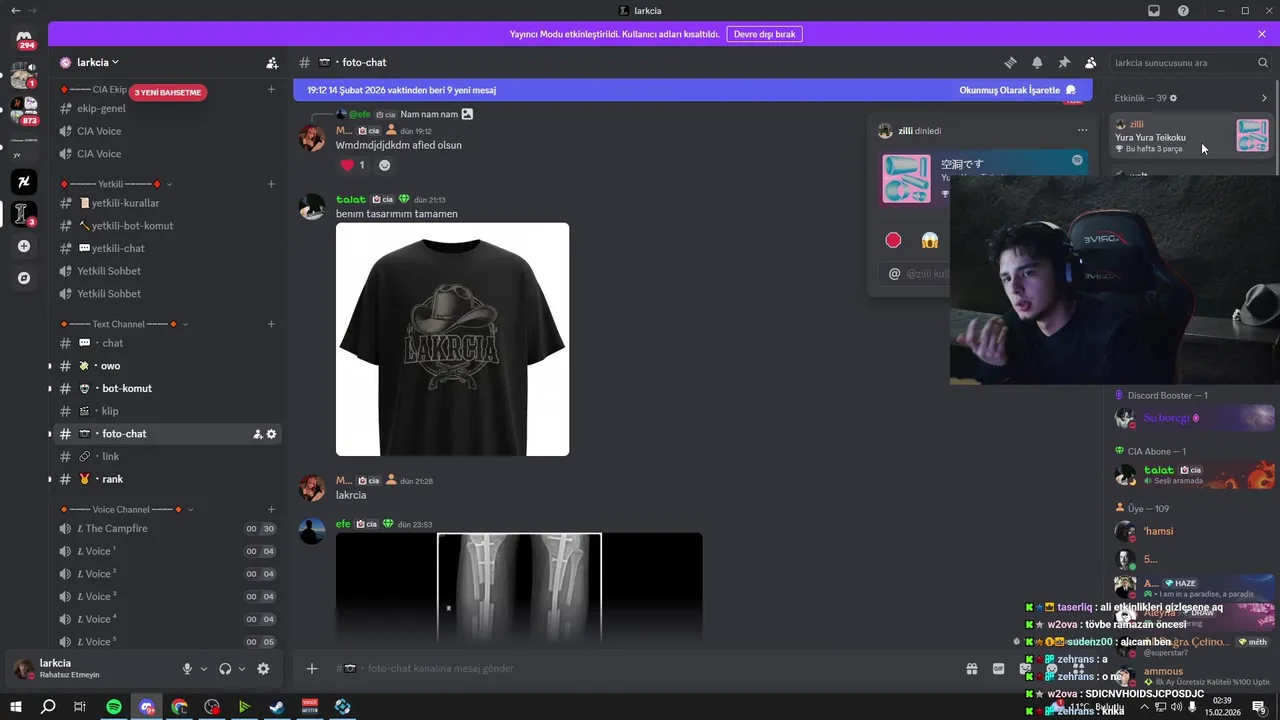Image resolution: width=1280 pixels, height=720 pixels.
Task: Open three-dot menu on zilli activity card
Action: pyautogui.click(x=1082, y=130)
